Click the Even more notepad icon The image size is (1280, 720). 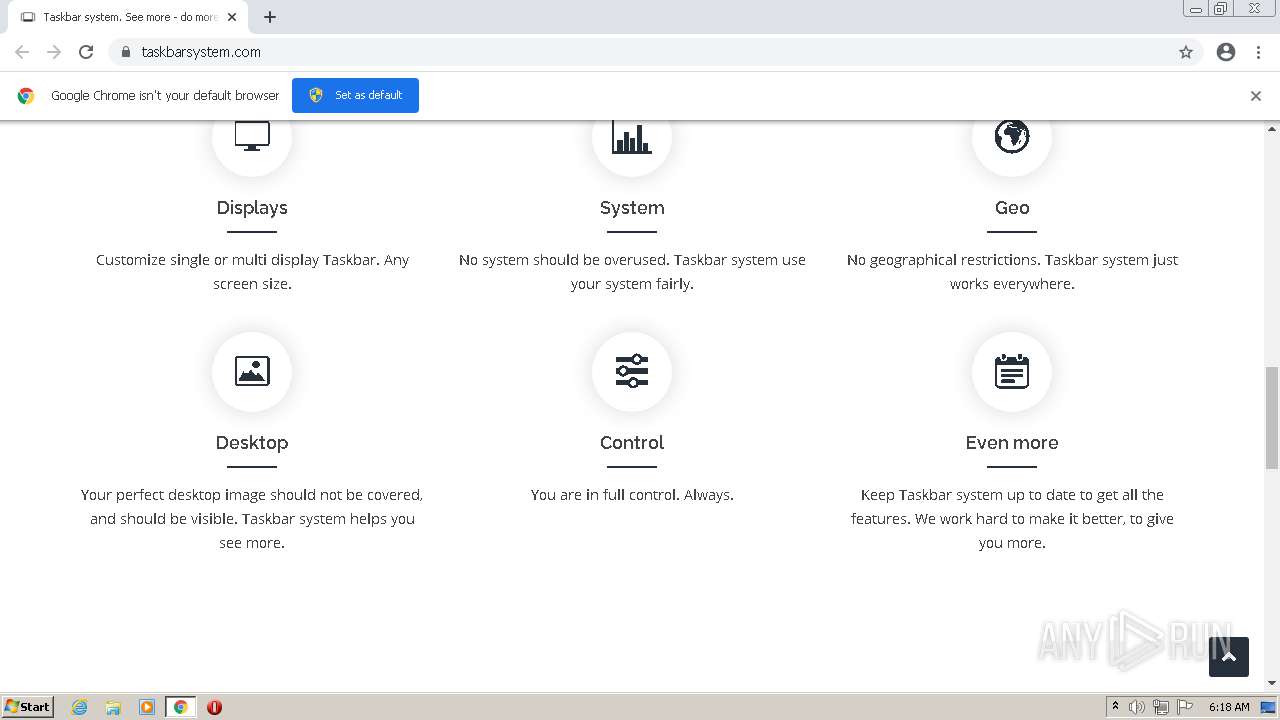(1012, 371)
